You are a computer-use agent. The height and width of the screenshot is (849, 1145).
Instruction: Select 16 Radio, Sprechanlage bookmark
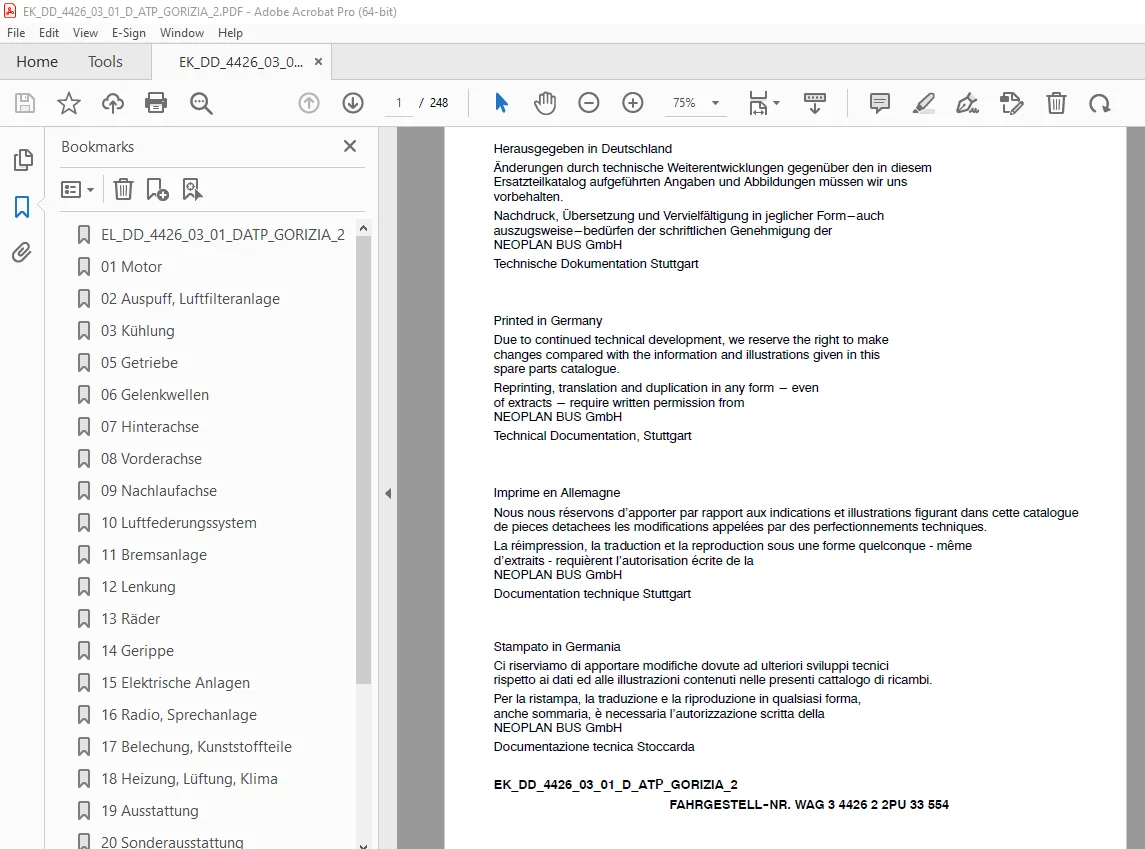click(179, 715)
